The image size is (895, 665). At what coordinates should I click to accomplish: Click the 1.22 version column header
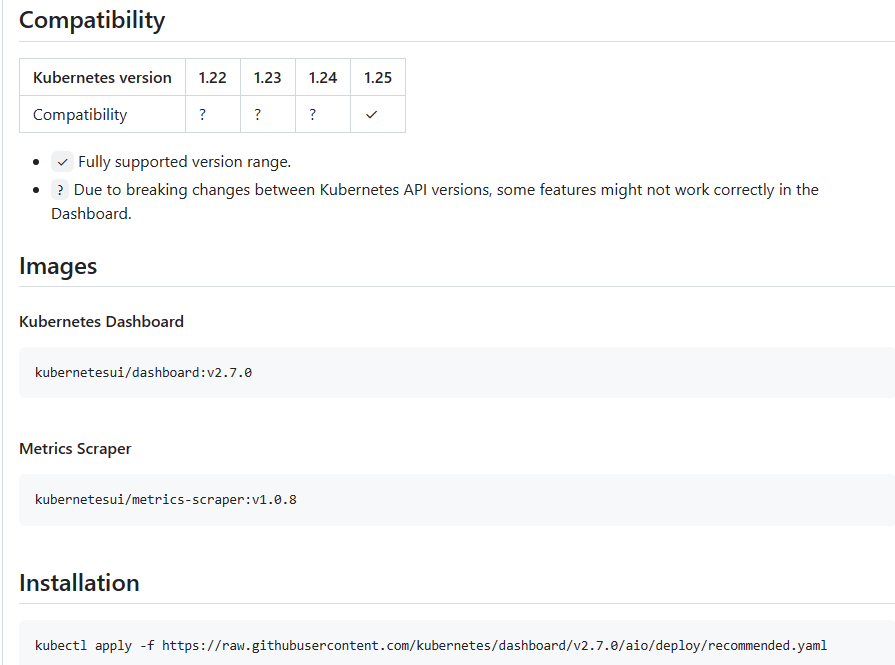(213, 78)
